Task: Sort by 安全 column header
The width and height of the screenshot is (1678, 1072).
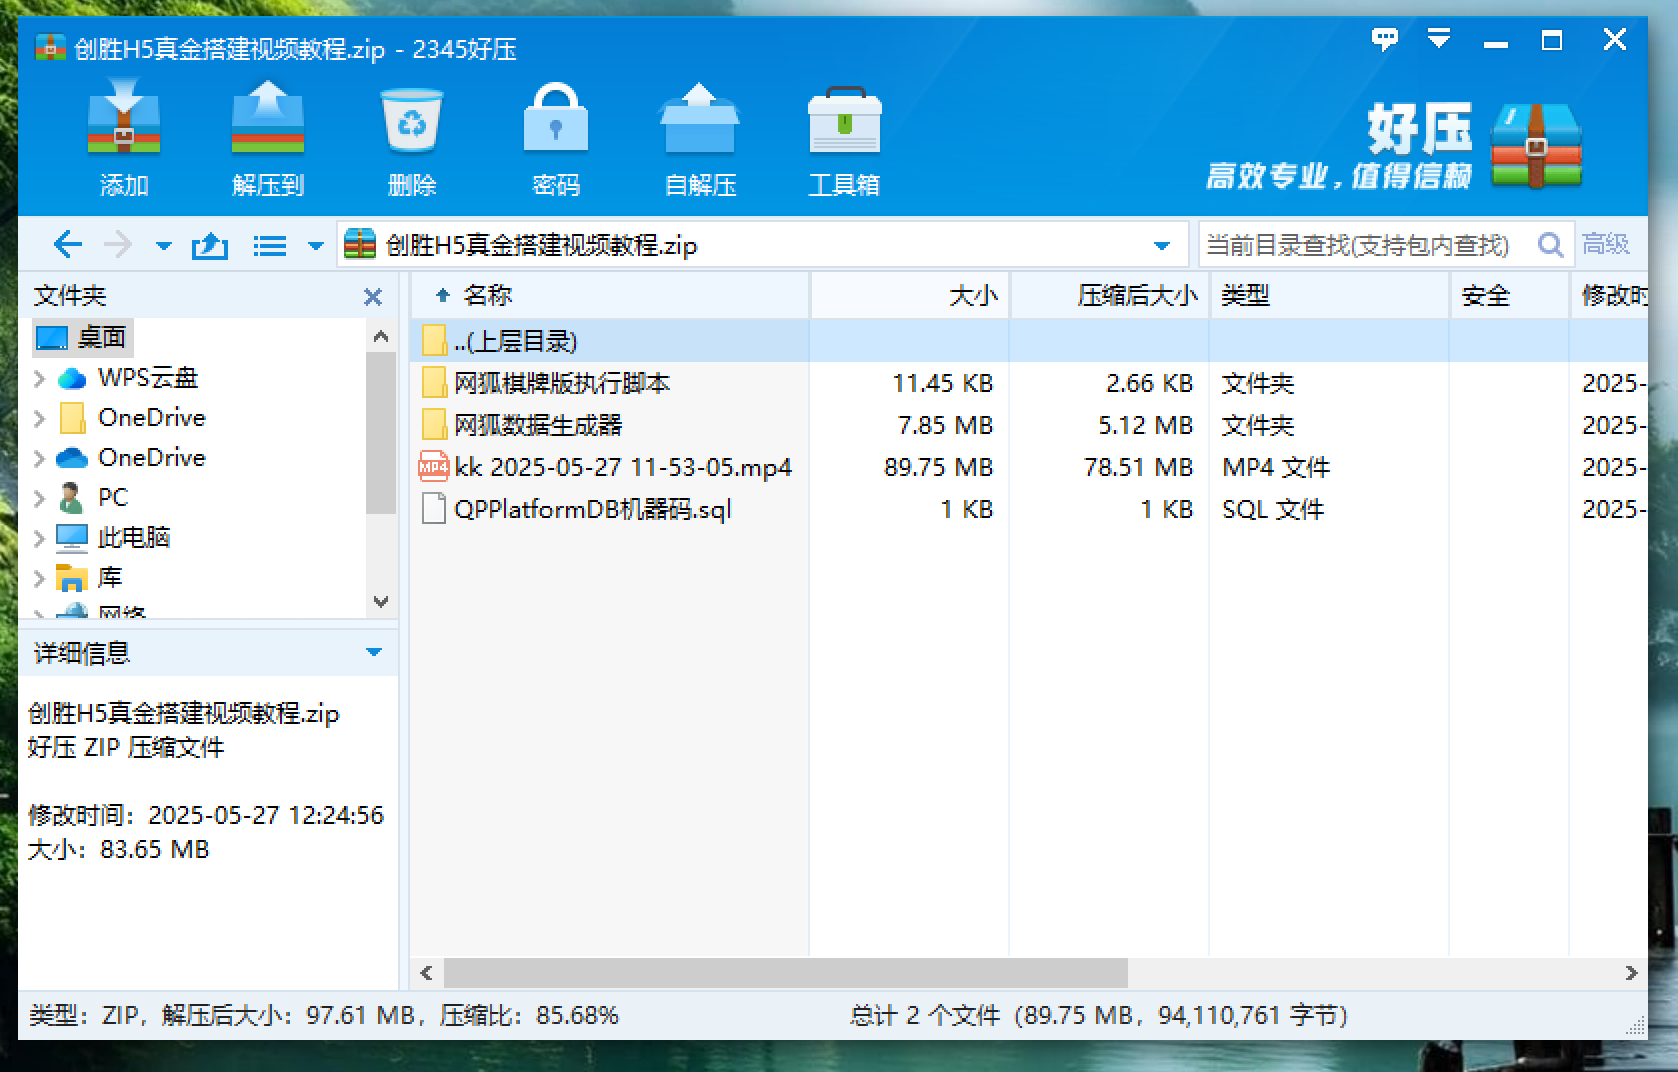Action: coord(1509,295)
